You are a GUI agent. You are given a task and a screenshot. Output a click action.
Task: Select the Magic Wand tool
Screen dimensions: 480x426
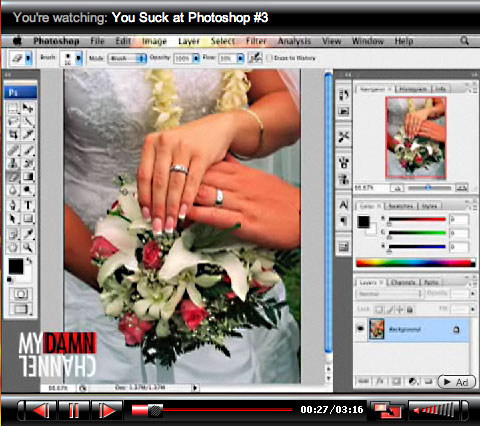click(x=28, y=121)
